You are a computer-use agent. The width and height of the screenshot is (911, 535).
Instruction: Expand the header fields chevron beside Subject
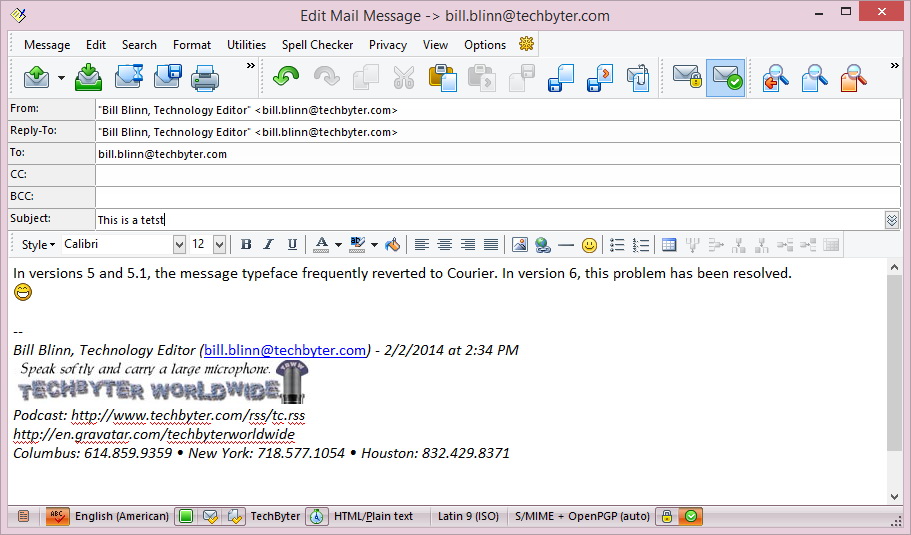[x=892, y=220]
